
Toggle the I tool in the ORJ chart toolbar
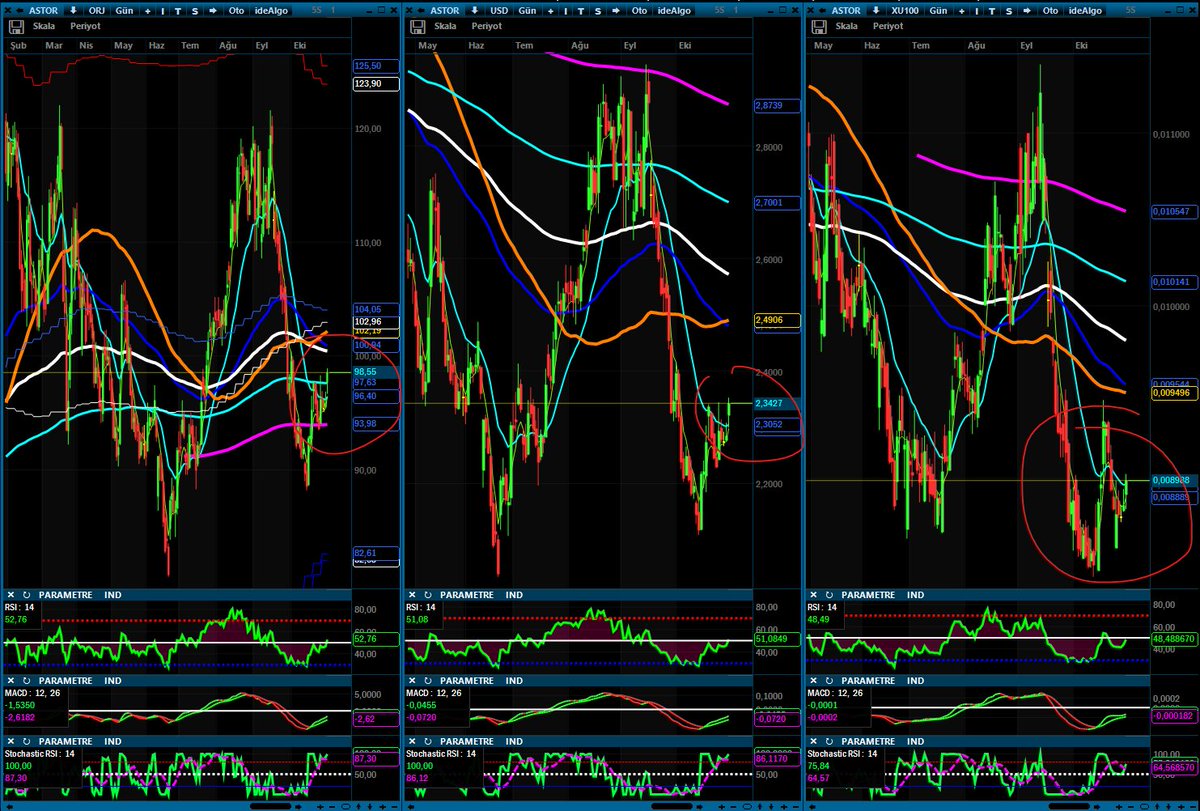[x=163, y=11]
